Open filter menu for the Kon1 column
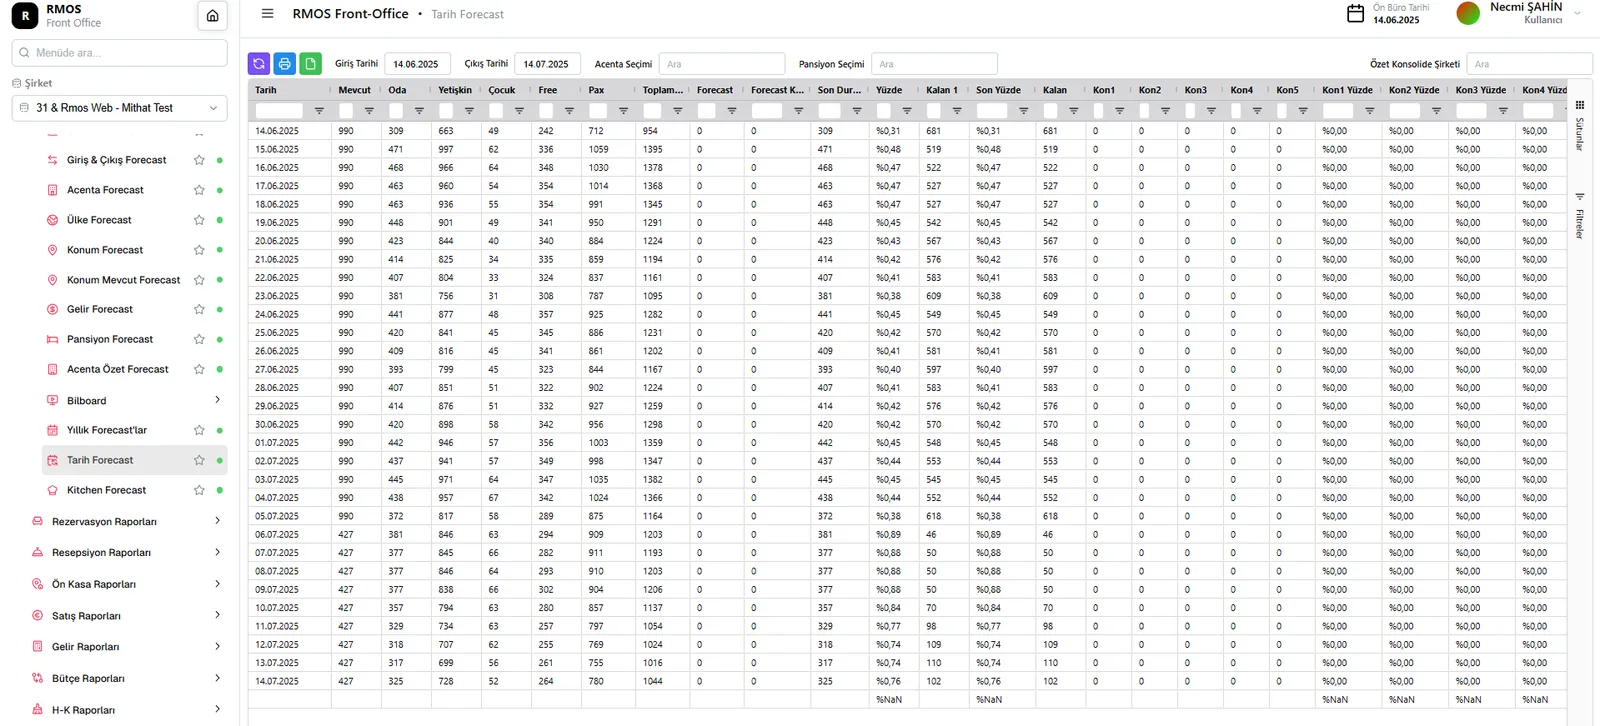1600x726 pixels. [1119, 111]
